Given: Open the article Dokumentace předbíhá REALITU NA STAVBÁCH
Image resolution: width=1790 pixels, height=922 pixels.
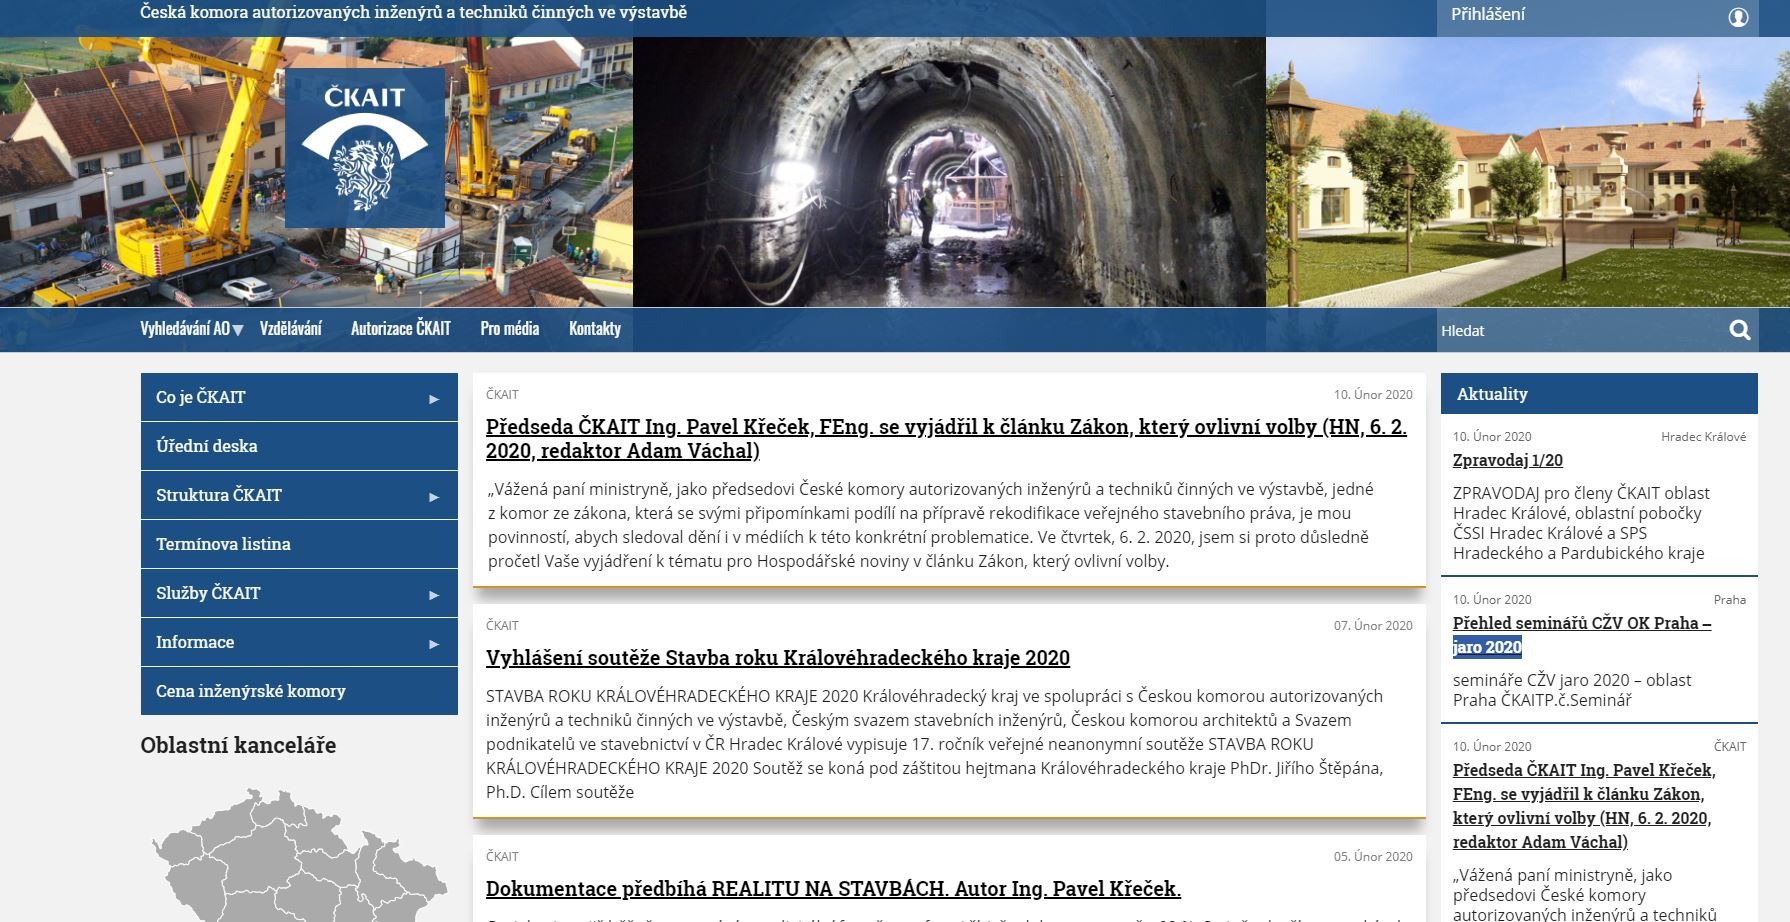Looking at the screenshot, I should pos(833,889).
